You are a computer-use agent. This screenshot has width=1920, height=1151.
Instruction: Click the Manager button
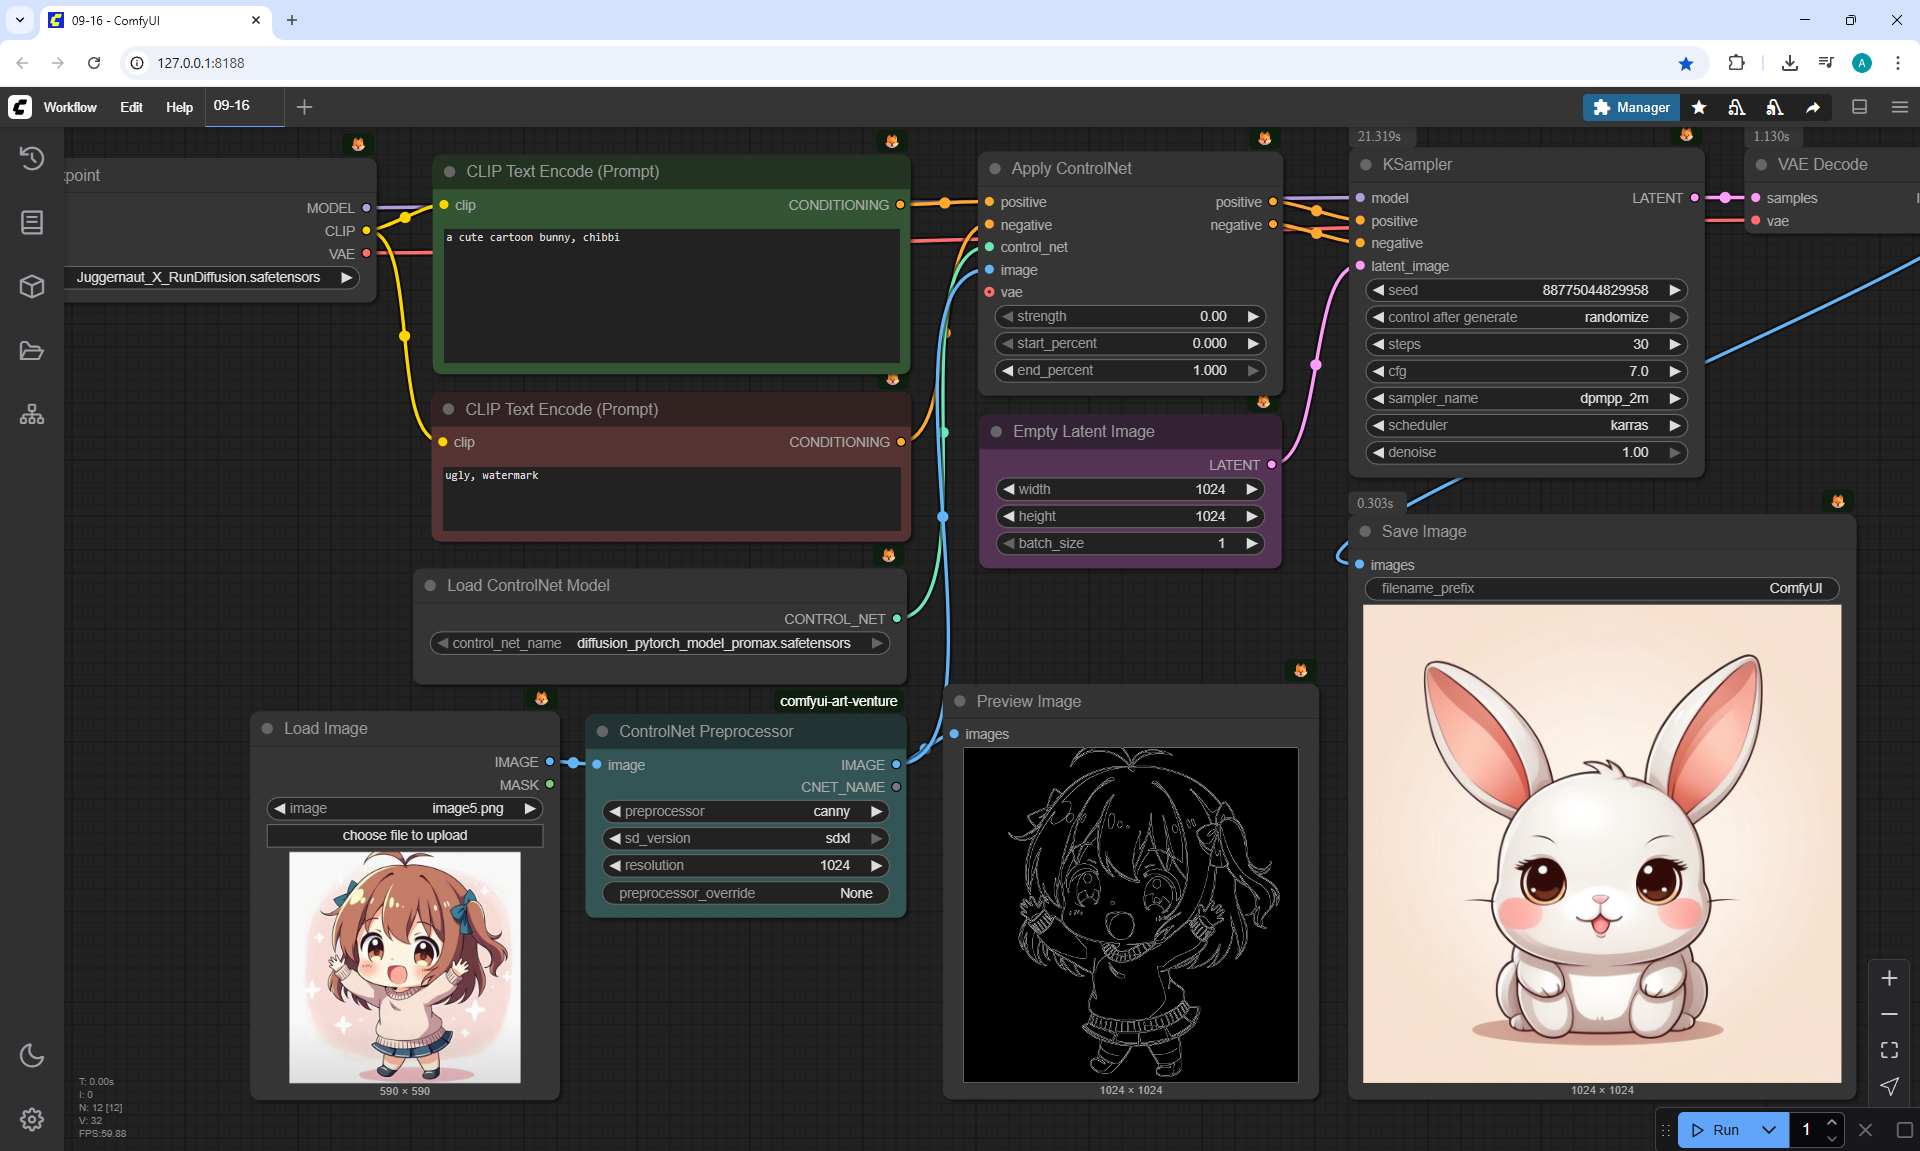[1631, 107]
